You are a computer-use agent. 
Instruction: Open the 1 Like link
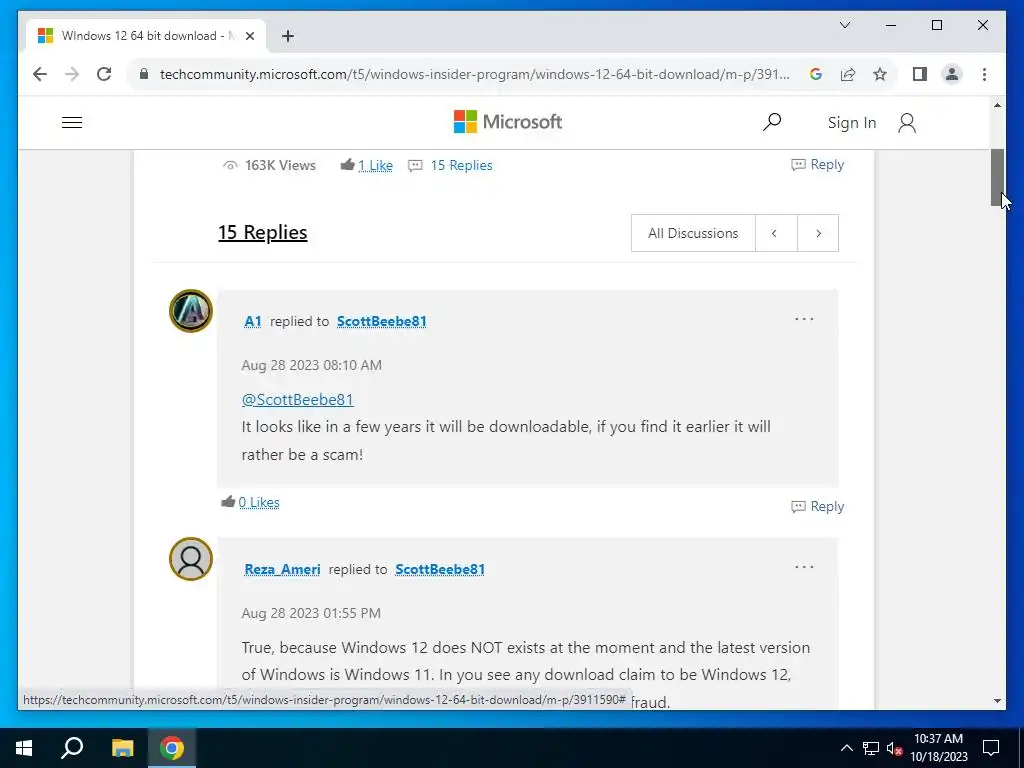pyautogui.click(x=376, y=166)
